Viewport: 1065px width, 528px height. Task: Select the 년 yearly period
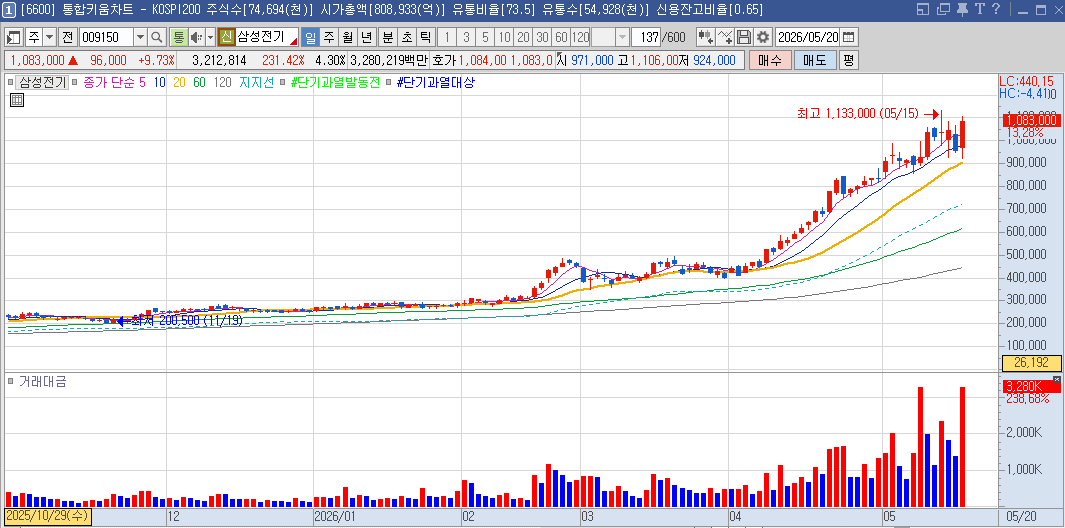tap(367, 37)
